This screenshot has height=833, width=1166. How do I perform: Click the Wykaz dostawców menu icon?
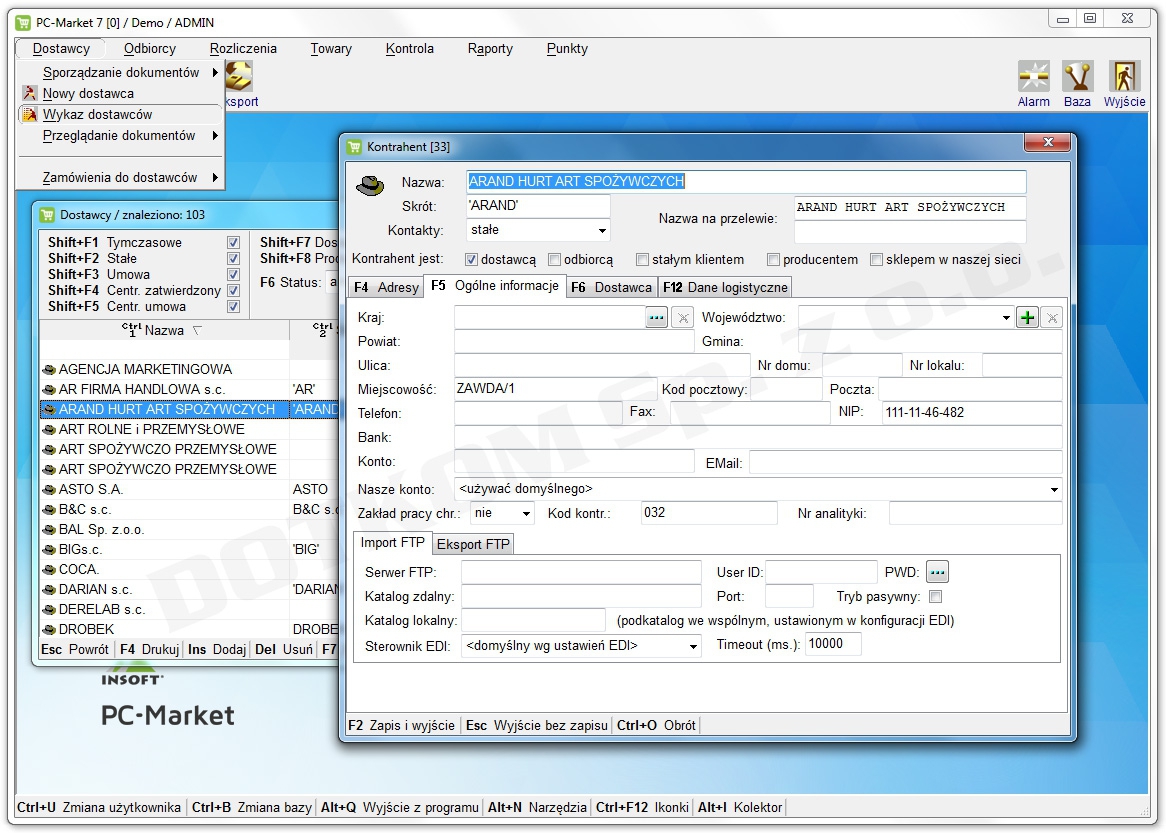(29, 115)
